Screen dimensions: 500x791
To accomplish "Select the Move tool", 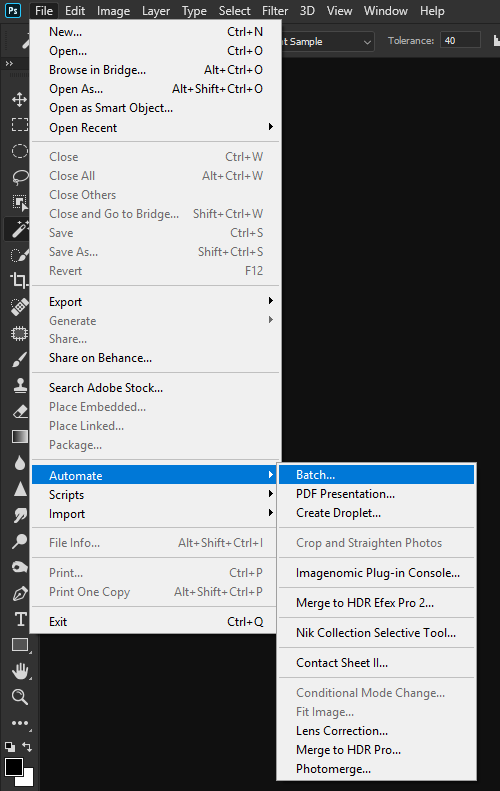I will (x=20, y=99).
